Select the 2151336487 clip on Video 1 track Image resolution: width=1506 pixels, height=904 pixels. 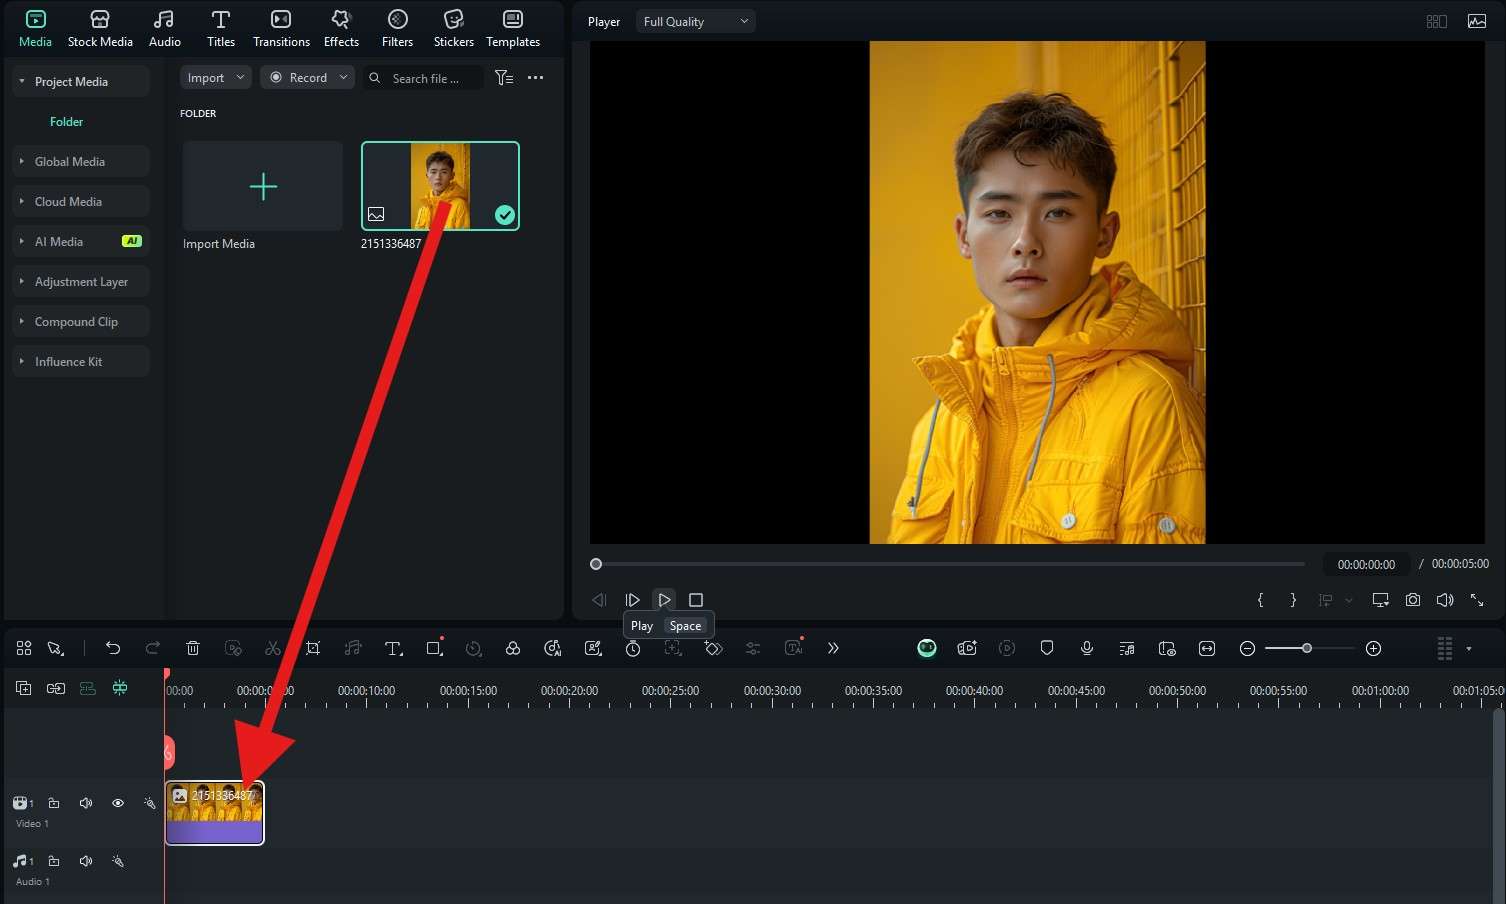215,813
